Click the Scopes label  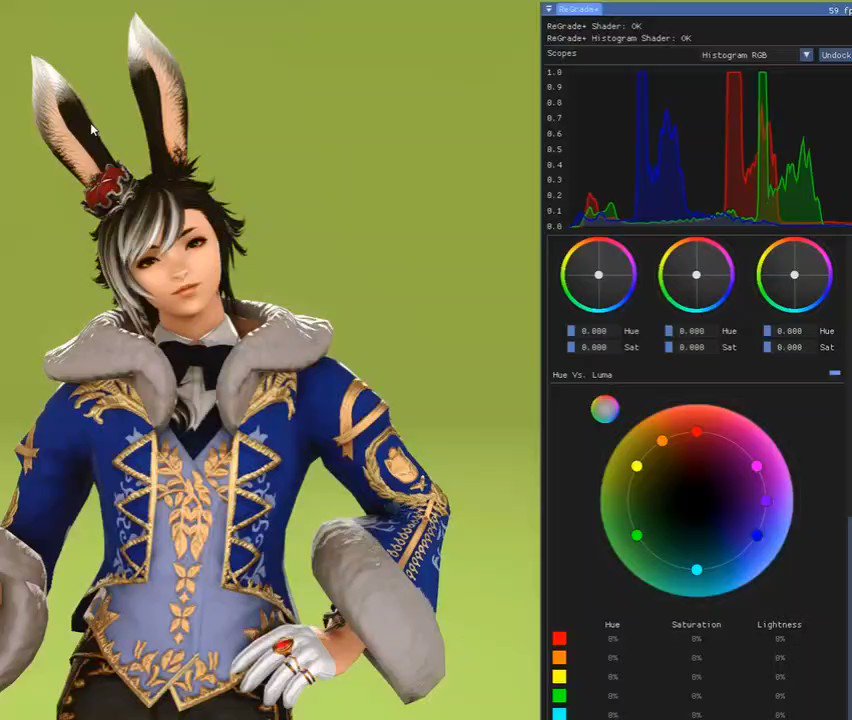click(x=561, y=53)
